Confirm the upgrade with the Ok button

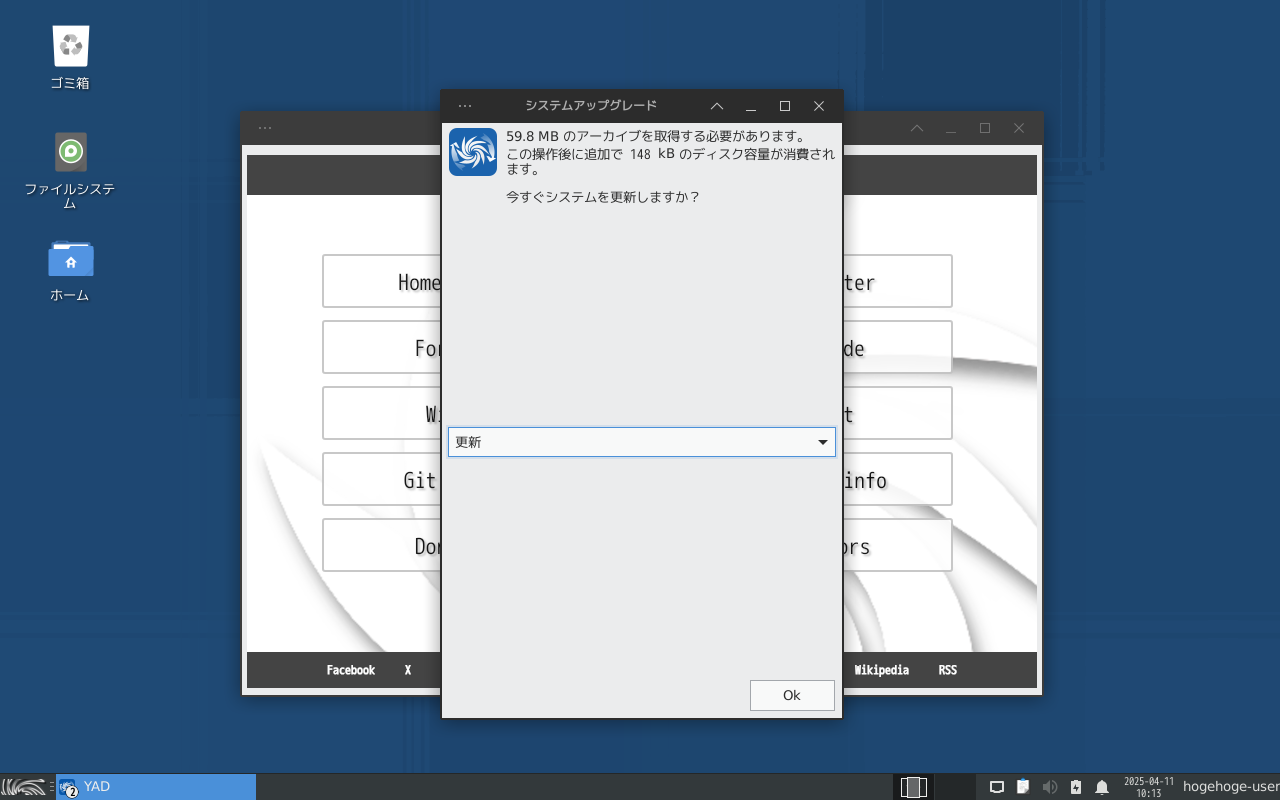pos(792,695)
